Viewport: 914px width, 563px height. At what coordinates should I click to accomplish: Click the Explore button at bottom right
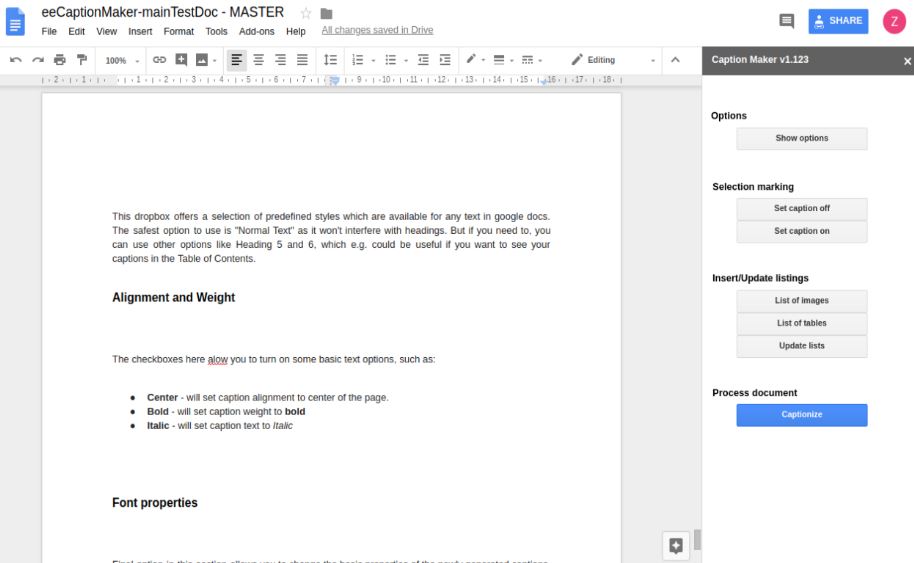click(676, 546)
